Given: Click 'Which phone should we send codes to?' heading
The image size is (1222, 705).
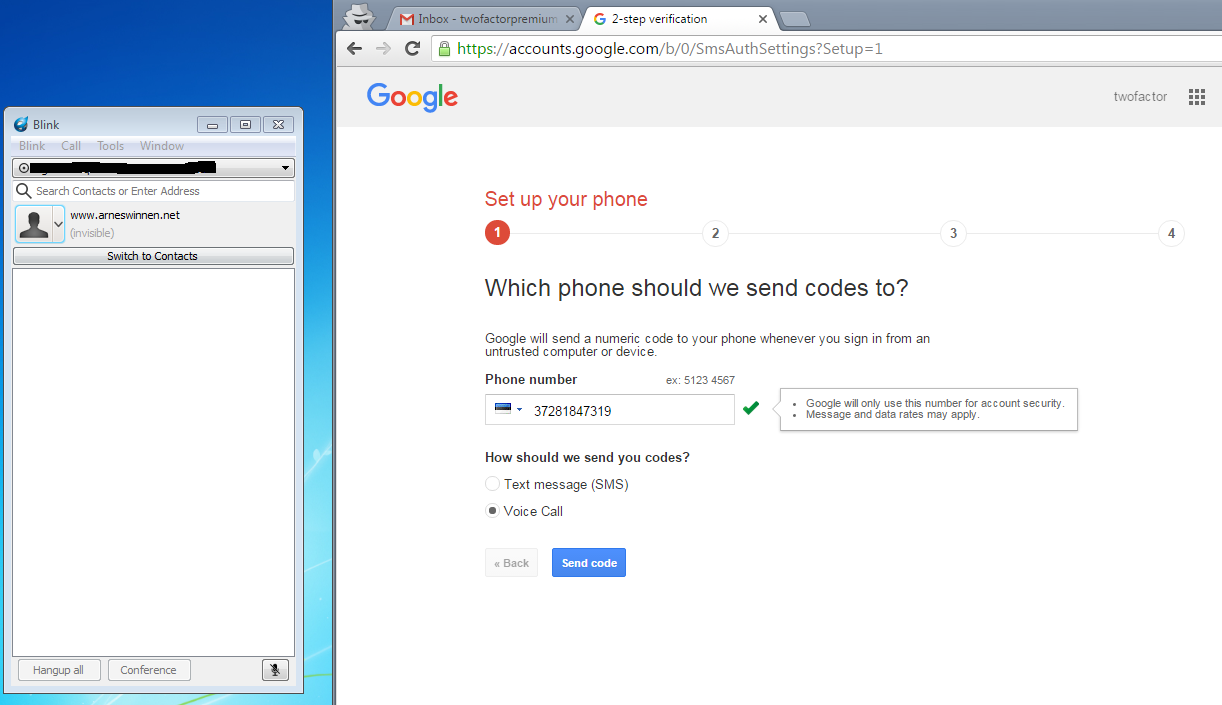Looking at the screenshot, I should pos(697,288).
